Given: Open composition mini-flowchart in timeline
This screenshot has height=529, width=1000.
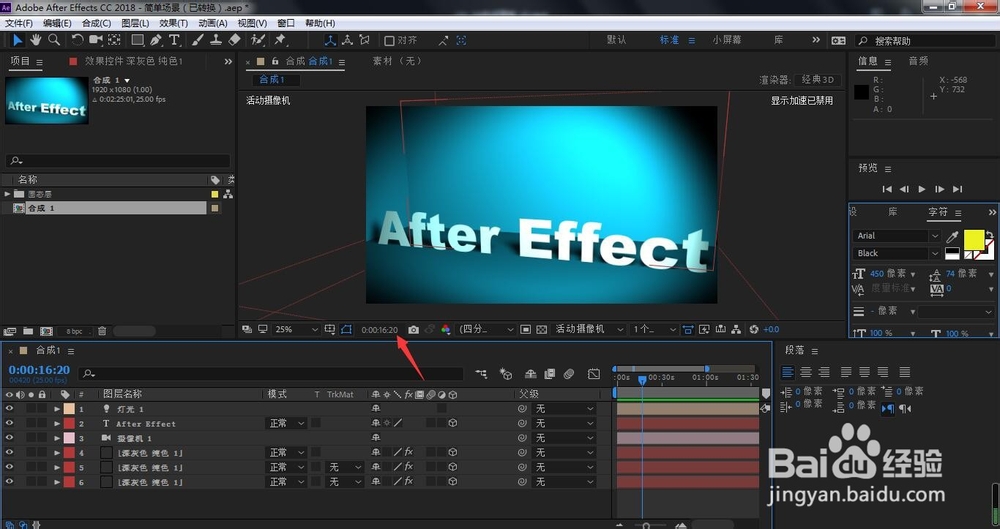Looking at the screenshot, I should (481, 374).
